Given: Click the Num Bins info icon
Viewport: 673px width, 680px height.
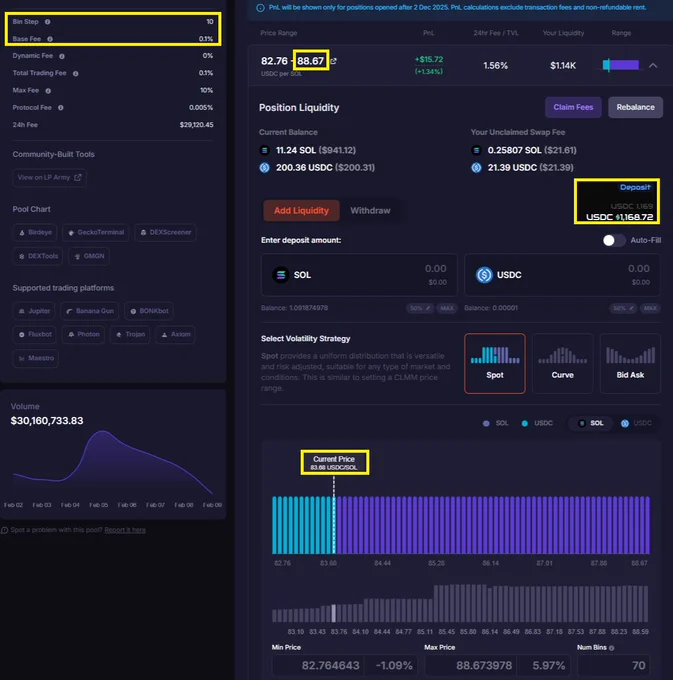Looking at the screenshot, I should click(x=611, y=648).
